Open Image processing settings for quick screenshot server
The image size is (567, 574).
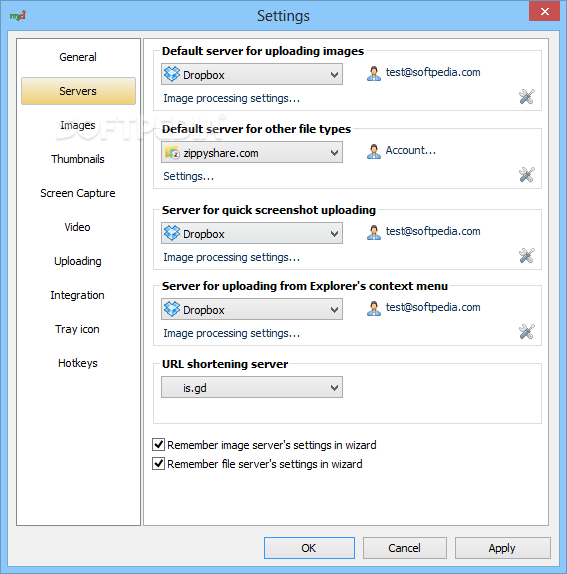231,257
